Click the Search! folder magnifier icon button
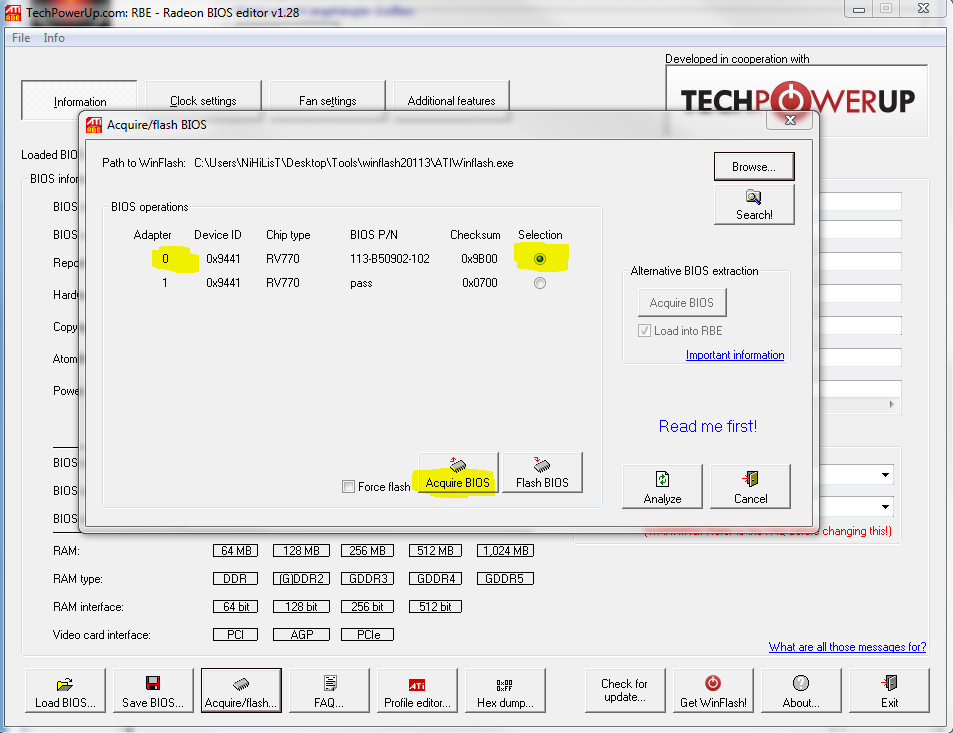953x733 pixels. click(754, 205)
